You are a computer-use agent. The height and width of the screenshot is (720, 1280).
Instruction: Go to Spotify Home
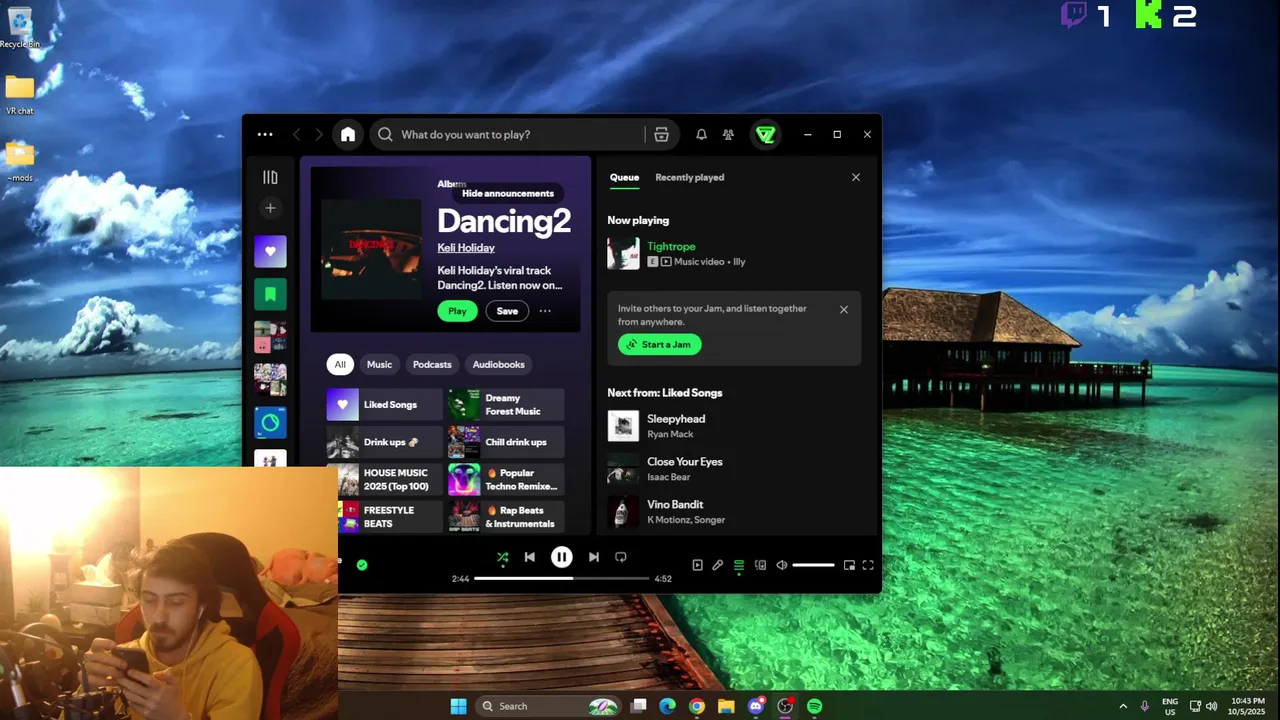348,134
